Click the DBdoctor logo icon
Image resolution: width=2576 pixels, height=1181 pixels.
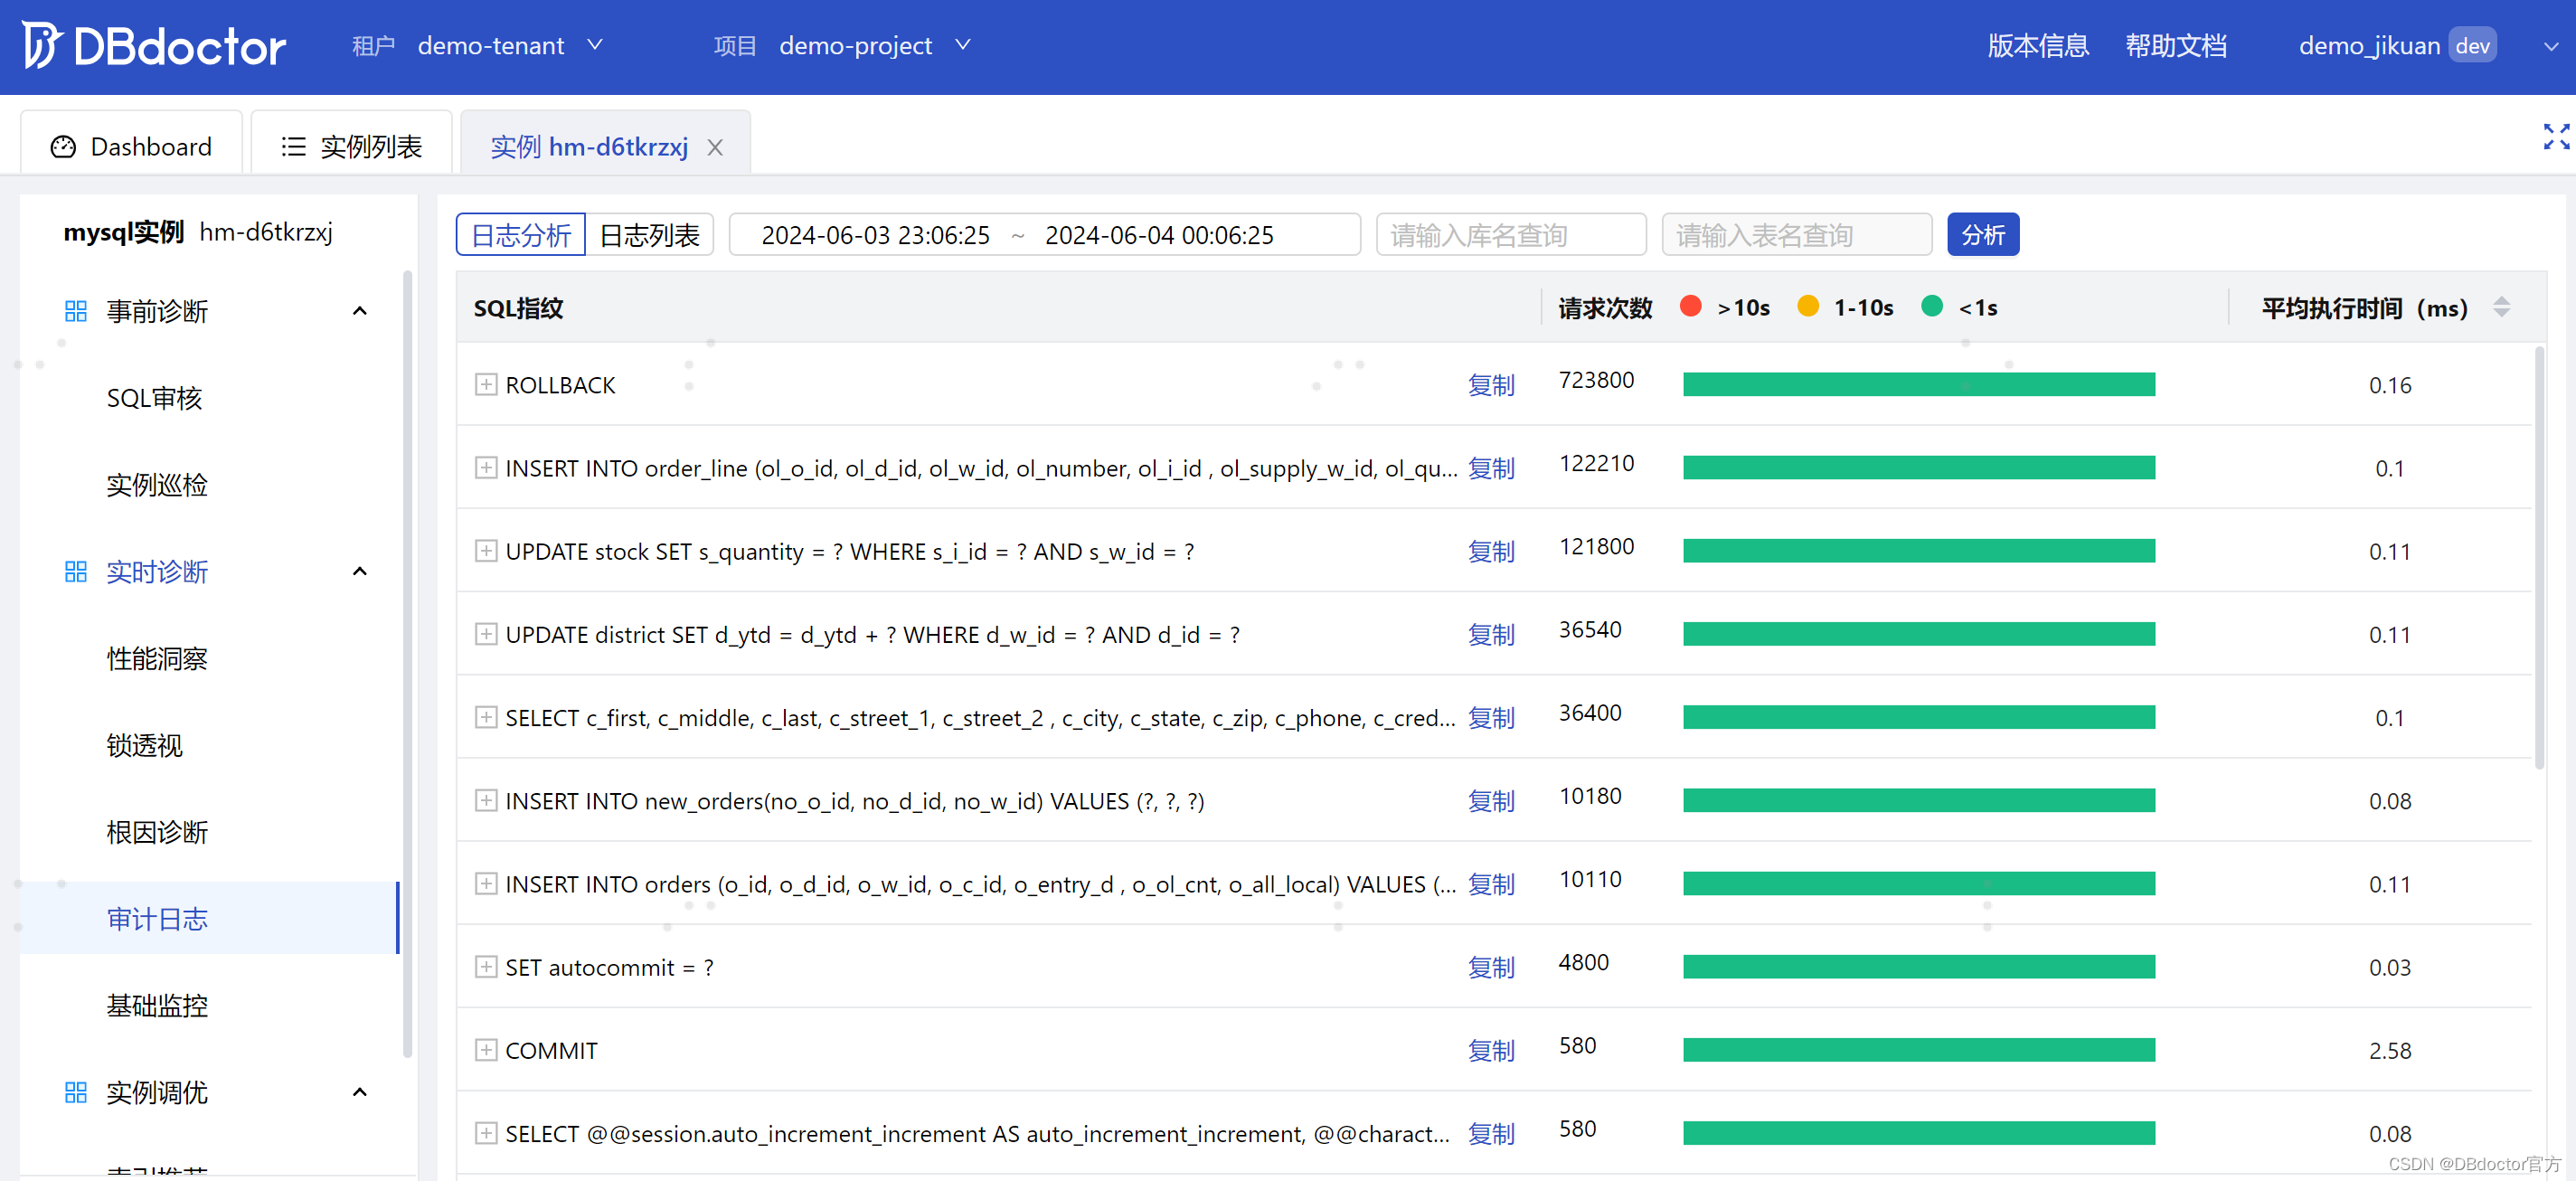click(x=41, y=45)
